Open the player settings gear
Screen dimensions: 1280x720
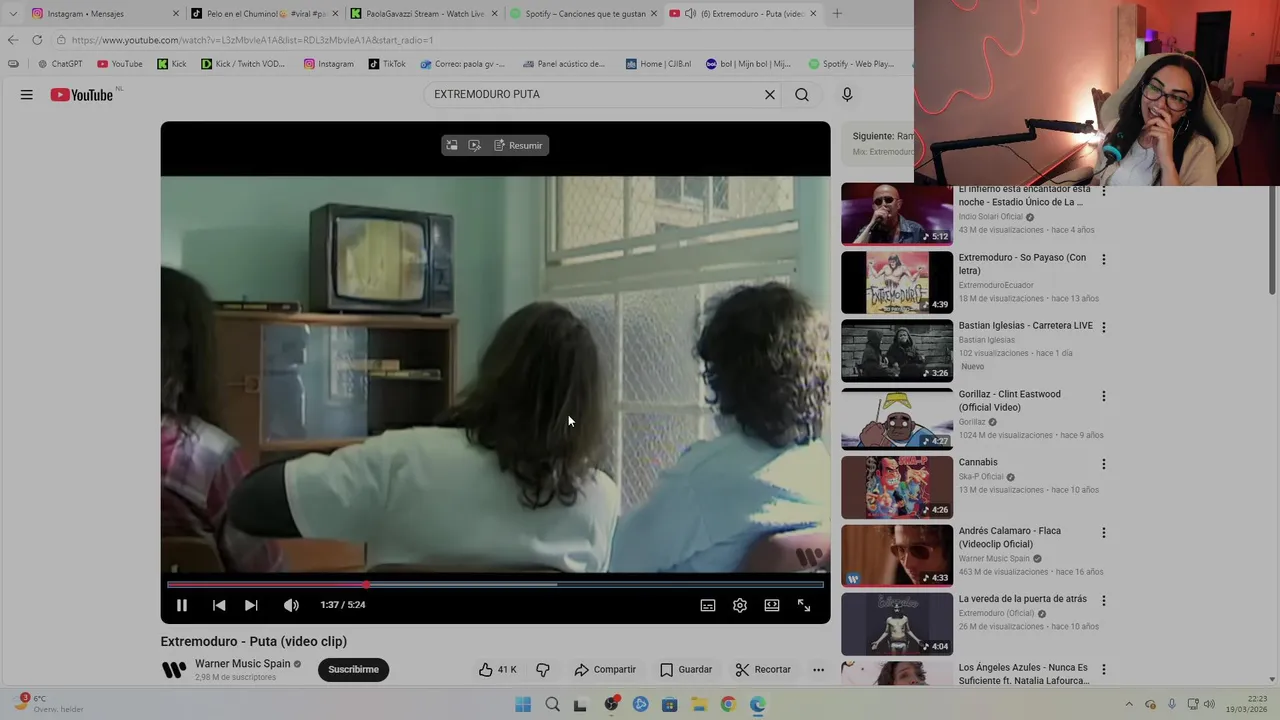pos(740,605)
